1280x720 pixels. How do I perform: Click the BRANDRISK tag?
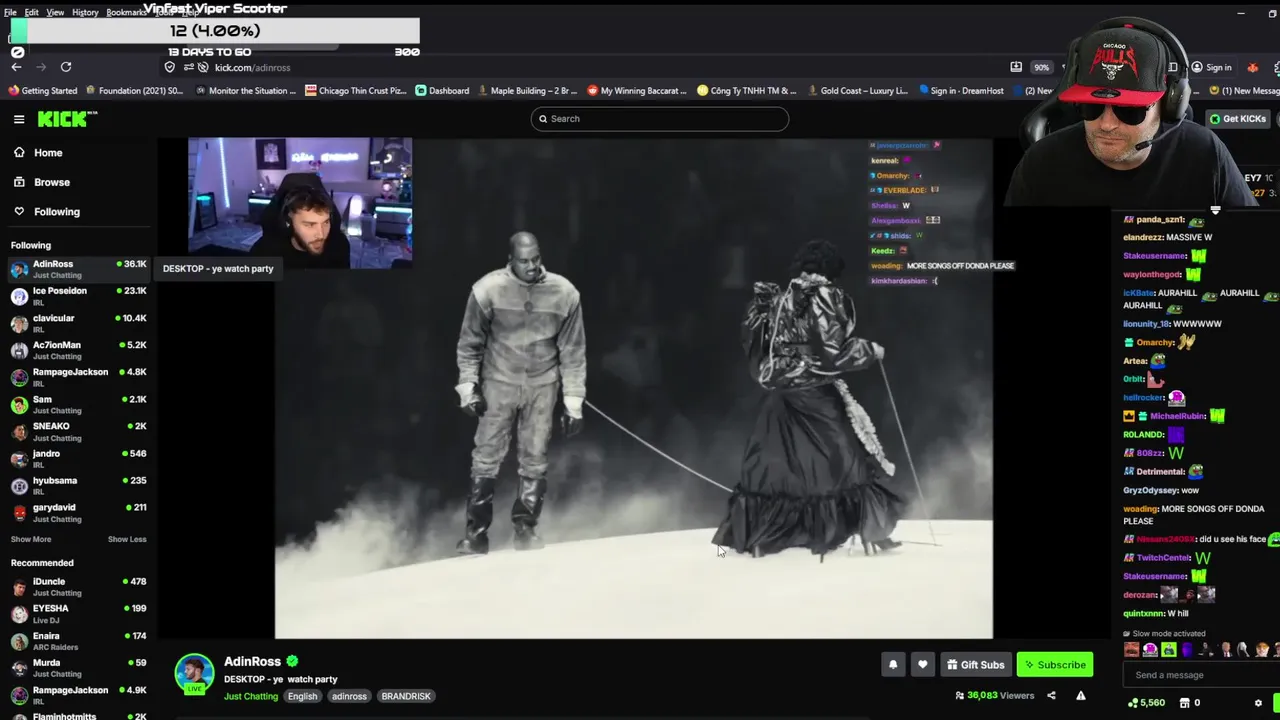(406, 696)
